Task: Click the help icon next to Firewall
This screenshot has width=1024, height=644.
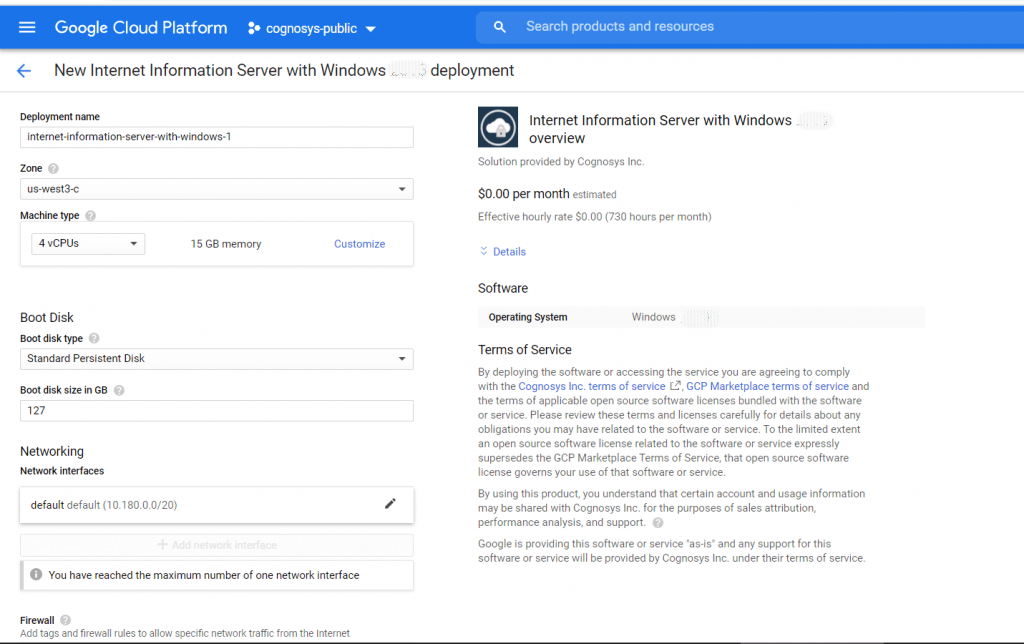Action: pyautogui.click(x=65, y=621)
